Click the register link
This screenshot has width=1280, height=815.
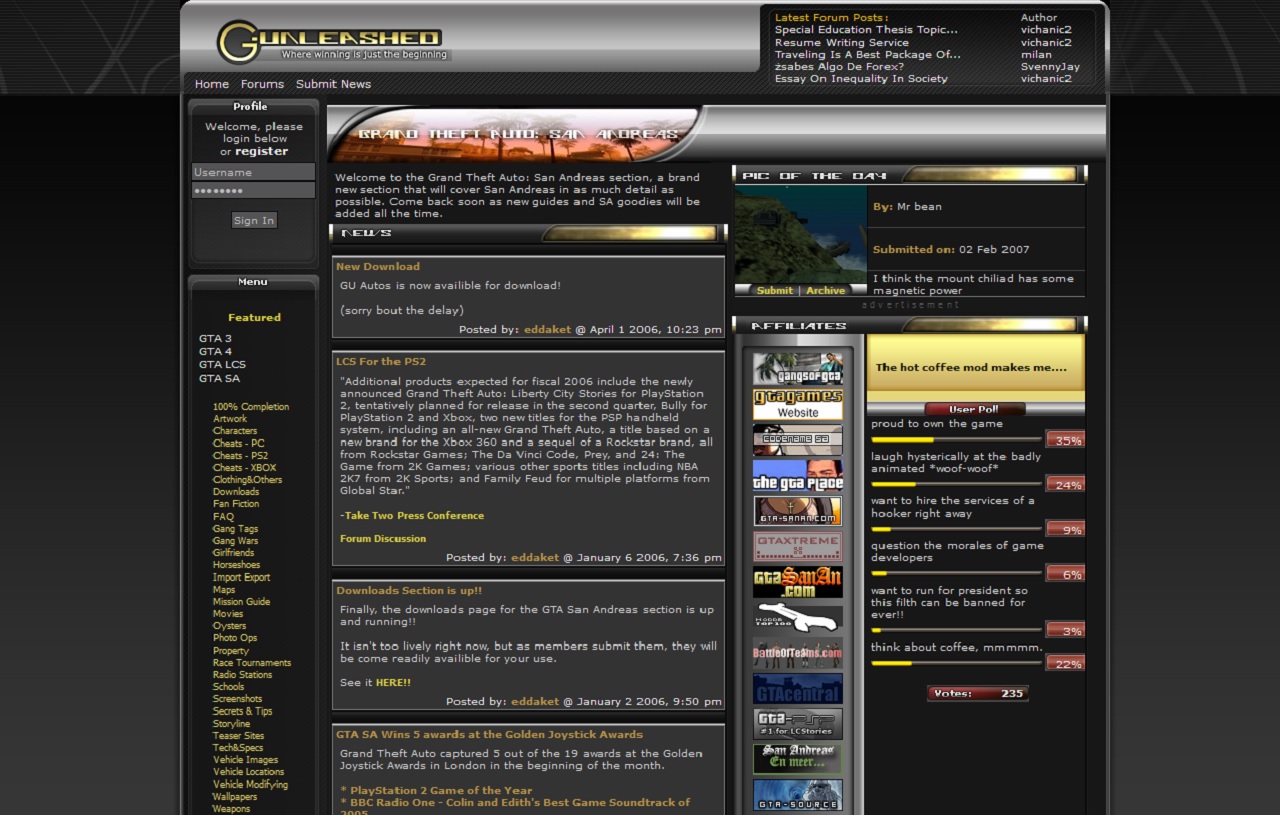tap(261, 152)
